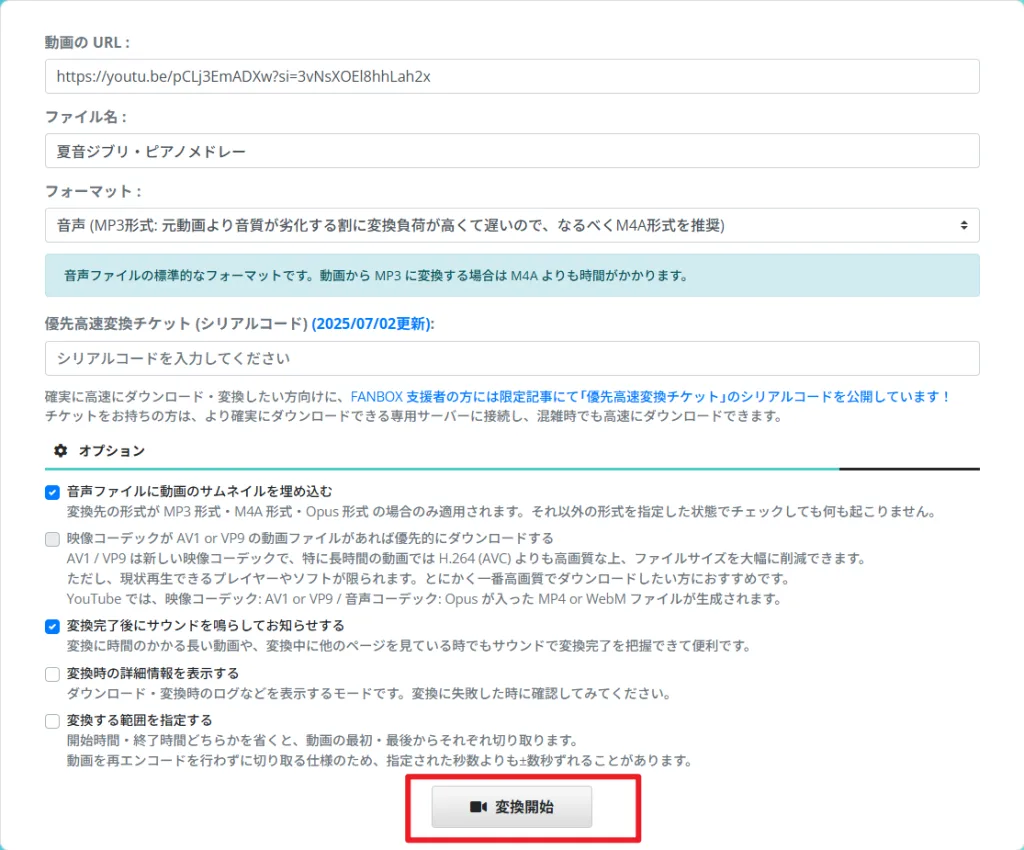Click label 音声ファイルに動画のサムネイルを埋め込む
This screenshot has width=1024, height=850.
[199, 491]
